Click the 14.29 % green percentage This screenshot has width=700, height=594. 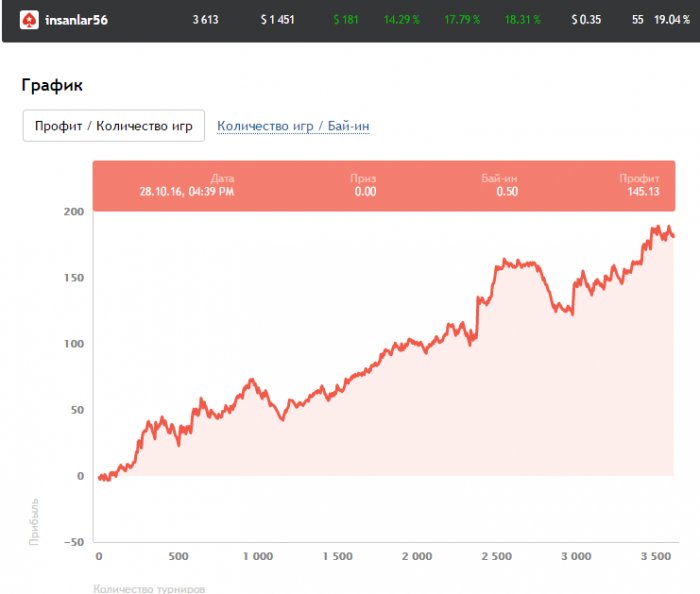click(403, 20)
